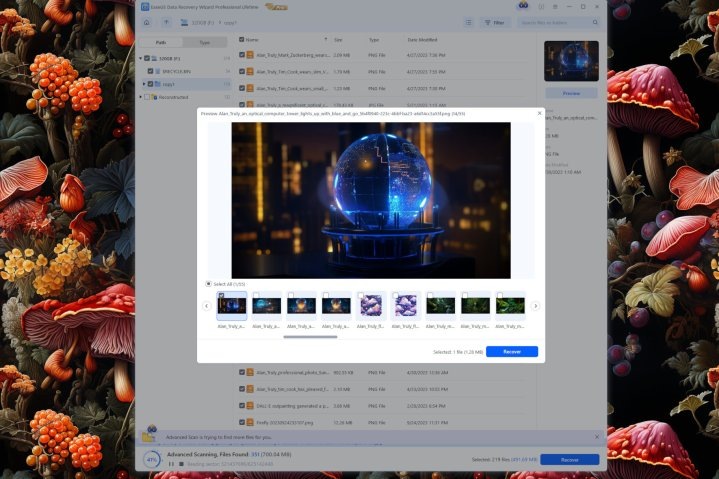Click the thumbnail strip horizontal scrollbar

(x=310, y=337)
